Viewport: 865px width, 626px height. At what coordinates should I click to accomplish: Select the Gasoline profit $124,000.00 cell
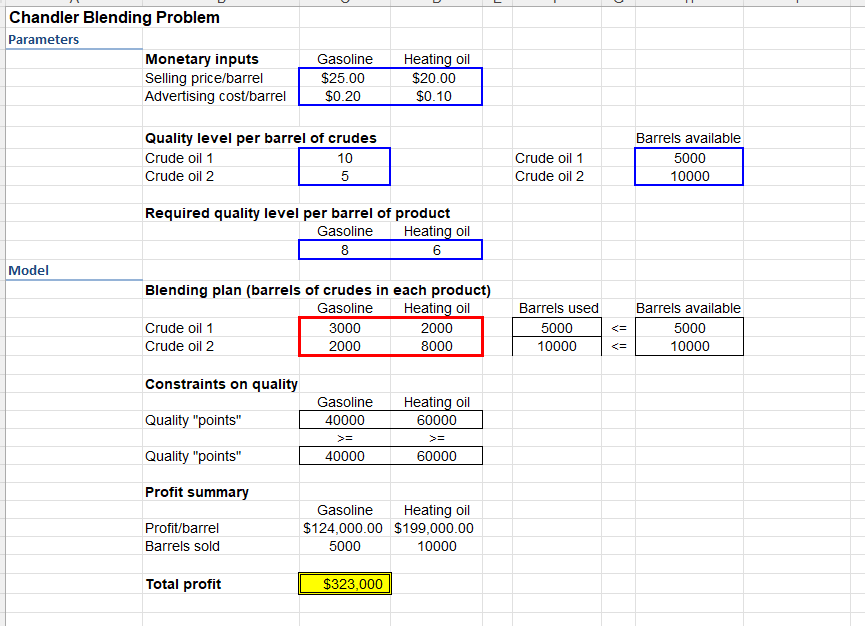pyautogui.click(x=343, y=528)
